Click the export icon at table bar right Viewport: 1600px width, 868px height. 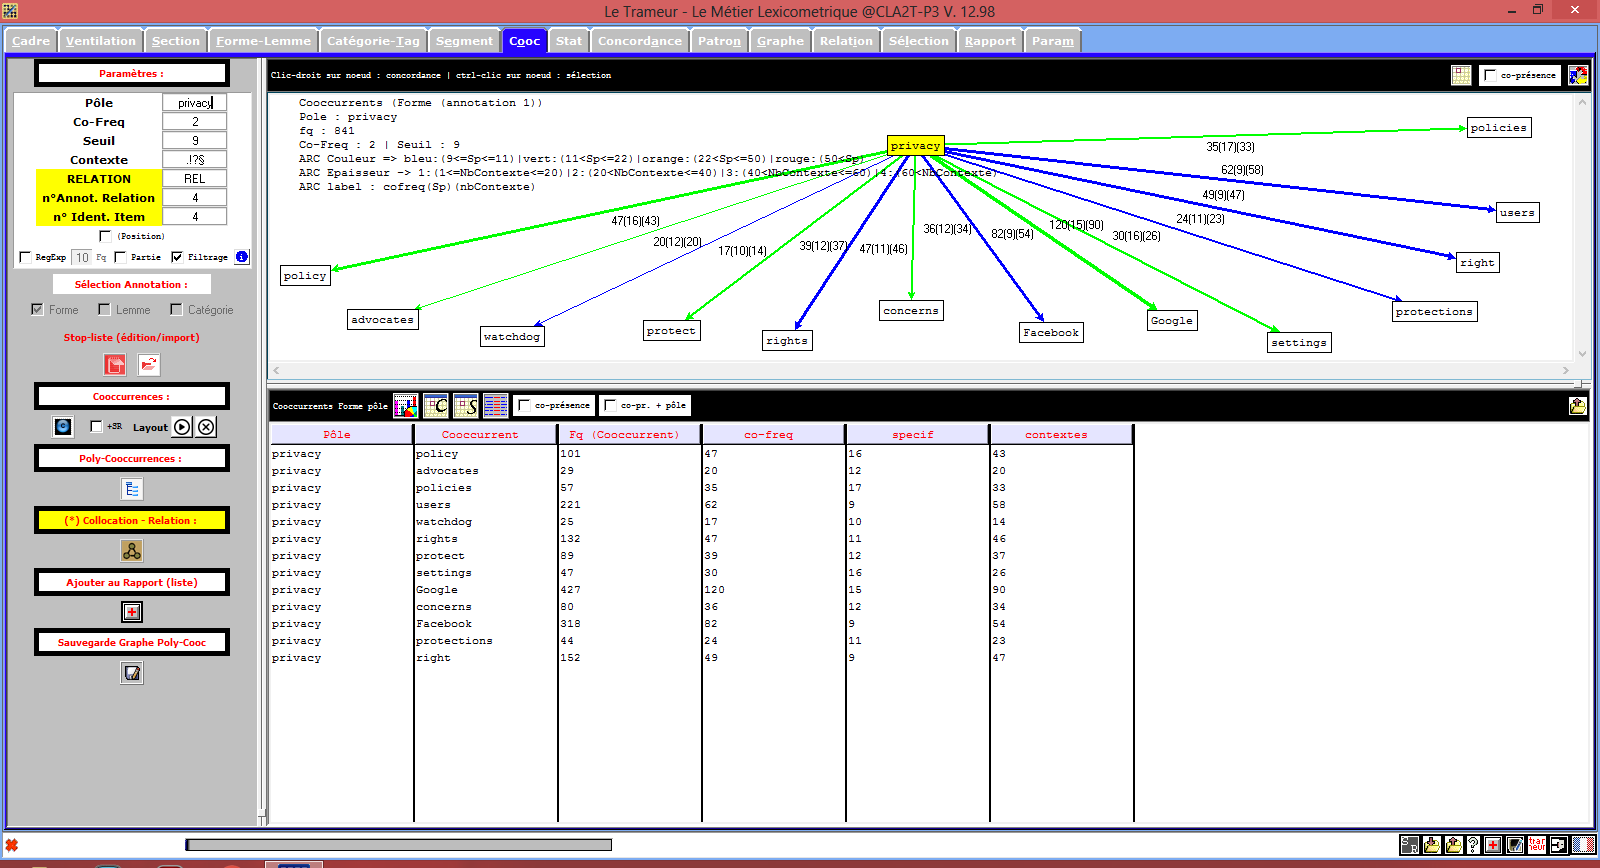click(x=1578, y=405)
